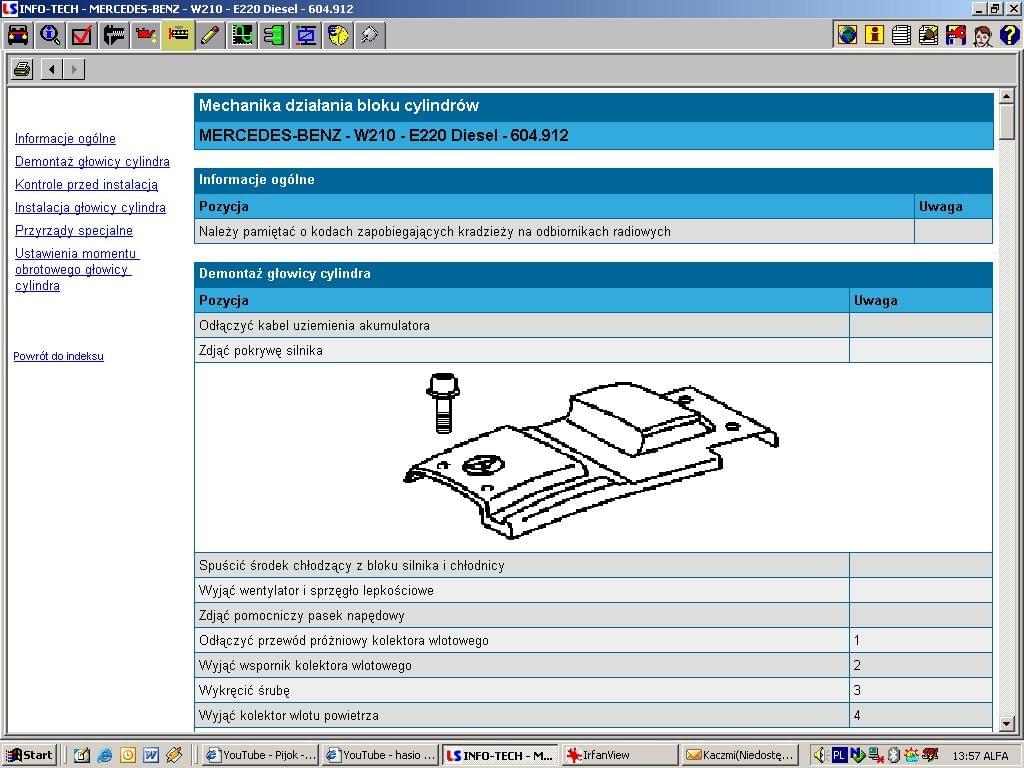
Task: Click row 'Spuścić środek chłodzący z bloku silnika'
Action: coord(593,566)
